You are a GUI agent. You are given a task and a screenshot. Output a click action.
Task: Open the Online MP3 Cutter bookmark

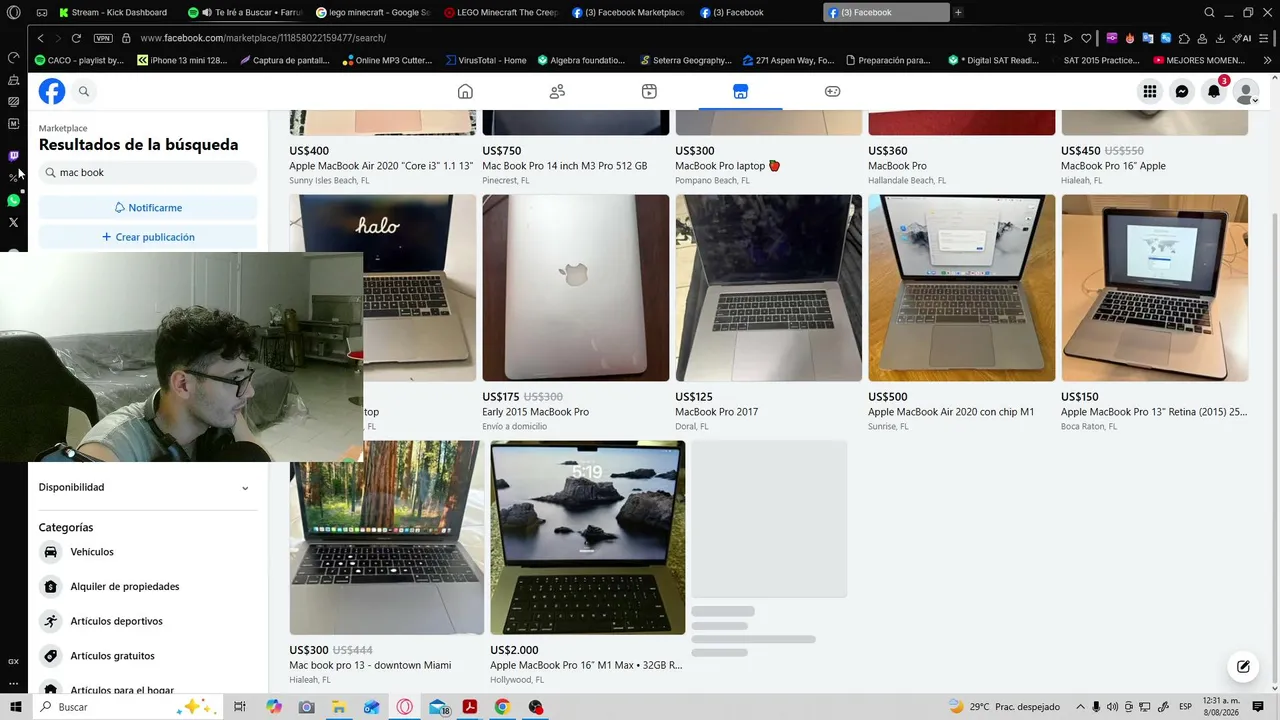(386, 60)
